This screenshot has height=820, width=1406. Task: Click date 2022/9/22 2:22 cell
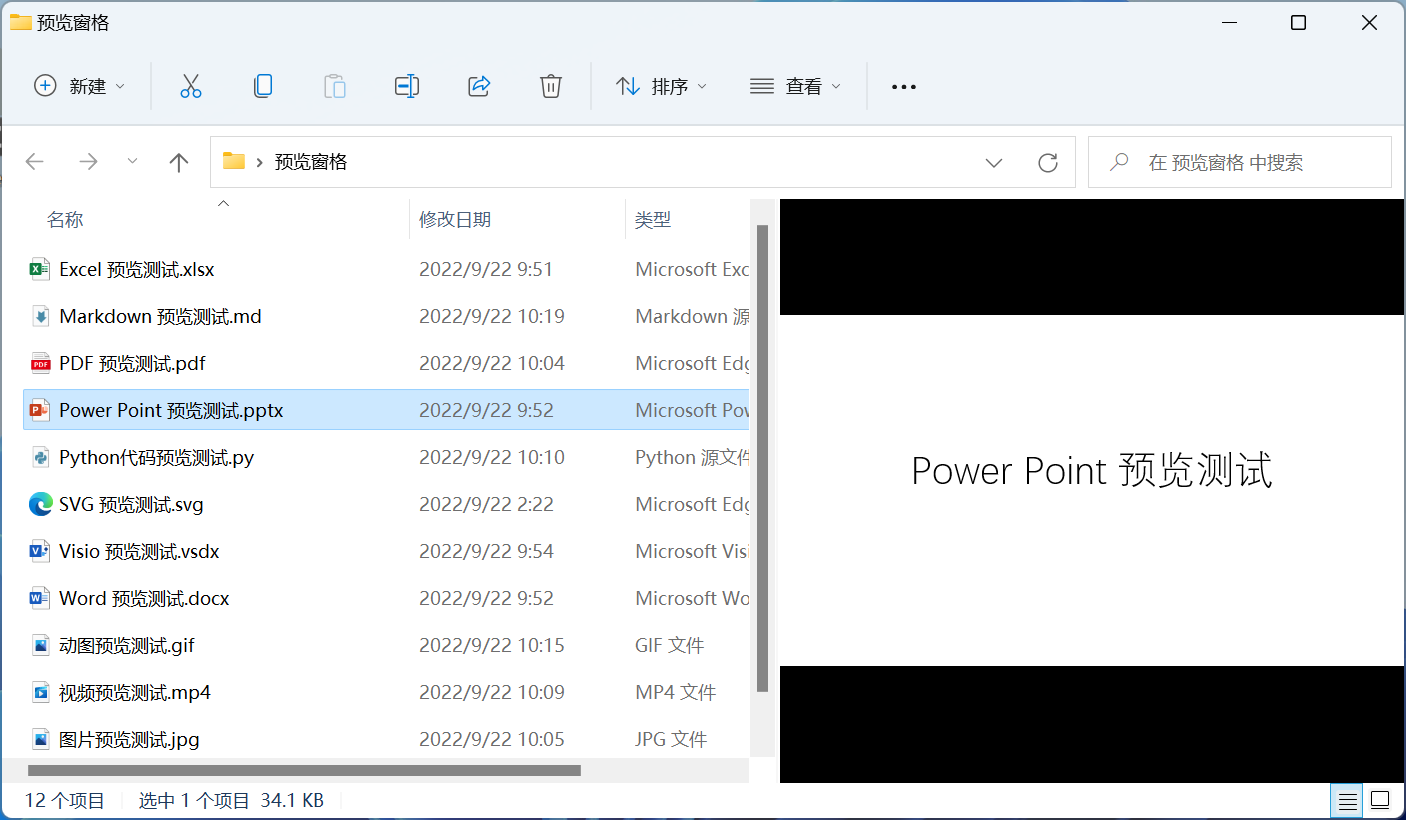coord(486,504)
